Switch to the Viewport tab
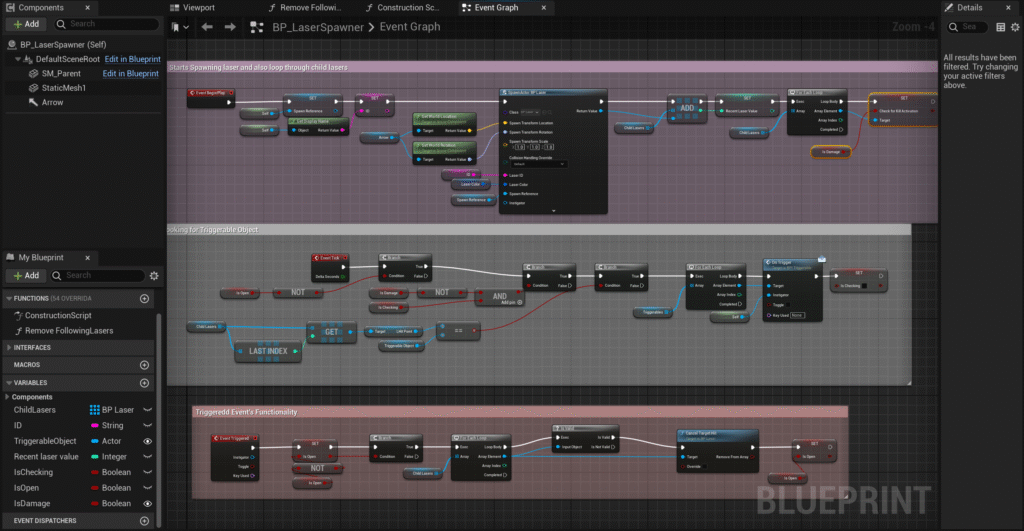Viewport: 1024px width, 531px height. click(193, 8)
